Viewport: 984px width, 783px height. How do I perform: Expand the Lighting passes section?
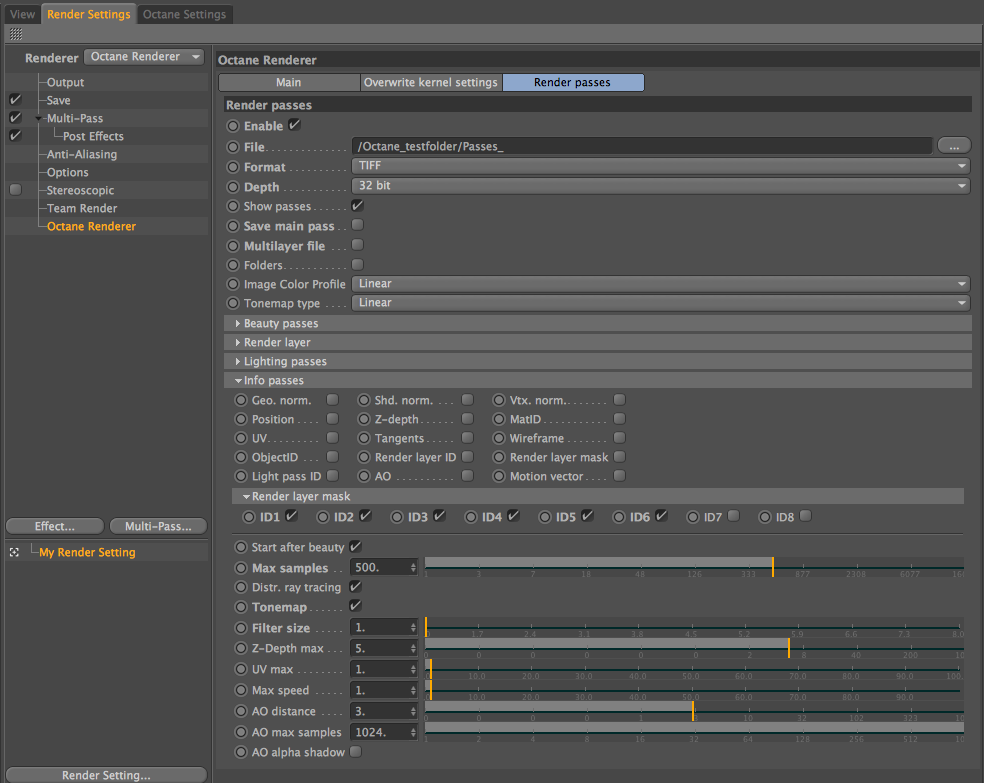[238, 361]
